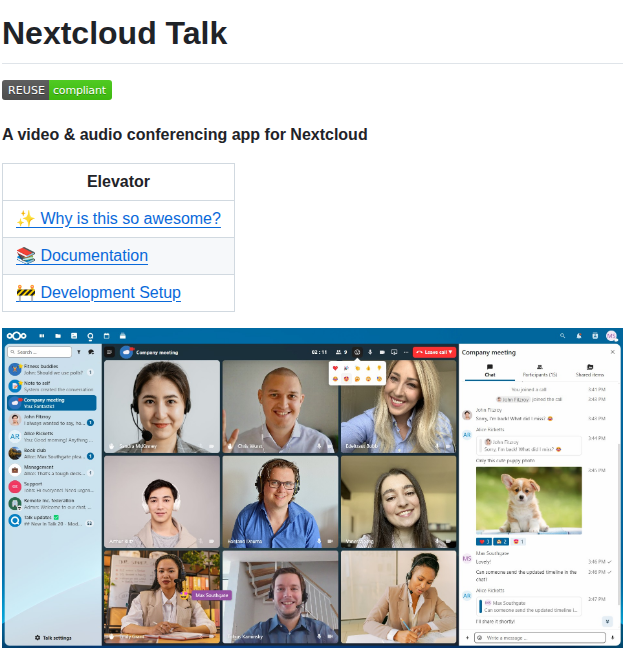This screenshot has width=625, height=648.
Task: Open the 'Why is this so awesome?' link
Action: click(118, 218)
